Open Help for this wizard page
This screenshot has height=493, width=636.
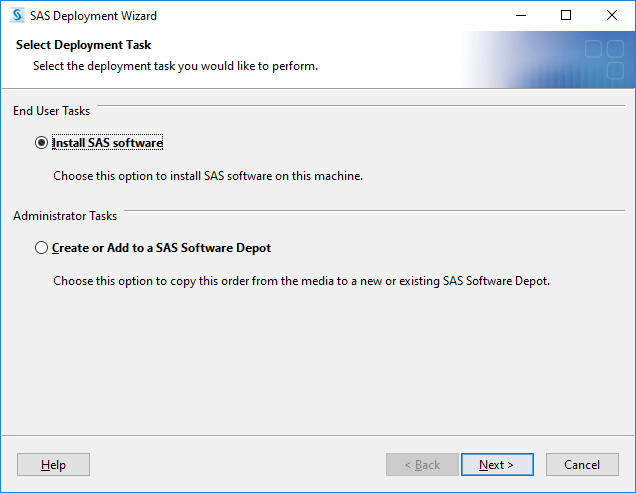pos(53,465)
